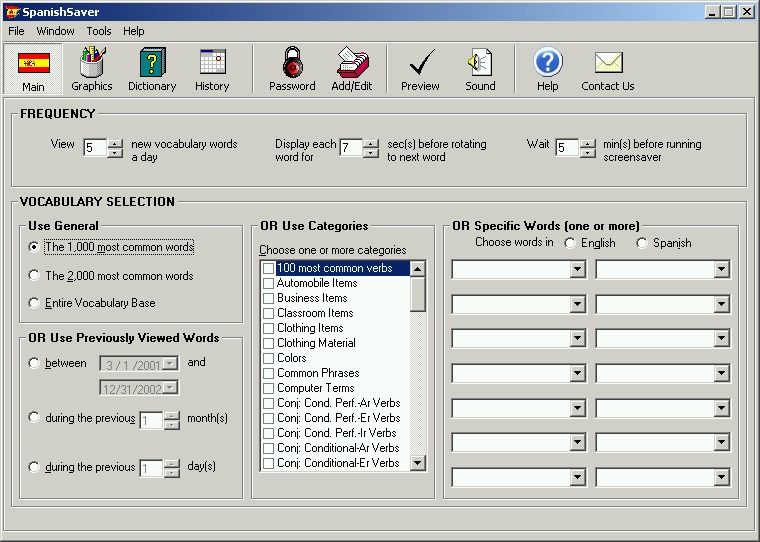Increase minutes to wait before screensaver

pos(587,143)
